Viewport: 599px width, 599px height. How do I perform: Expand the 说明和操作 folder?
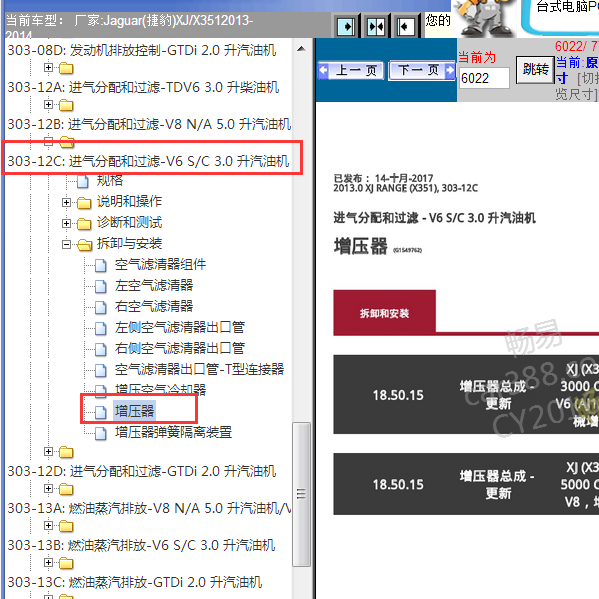coord(66,202)
